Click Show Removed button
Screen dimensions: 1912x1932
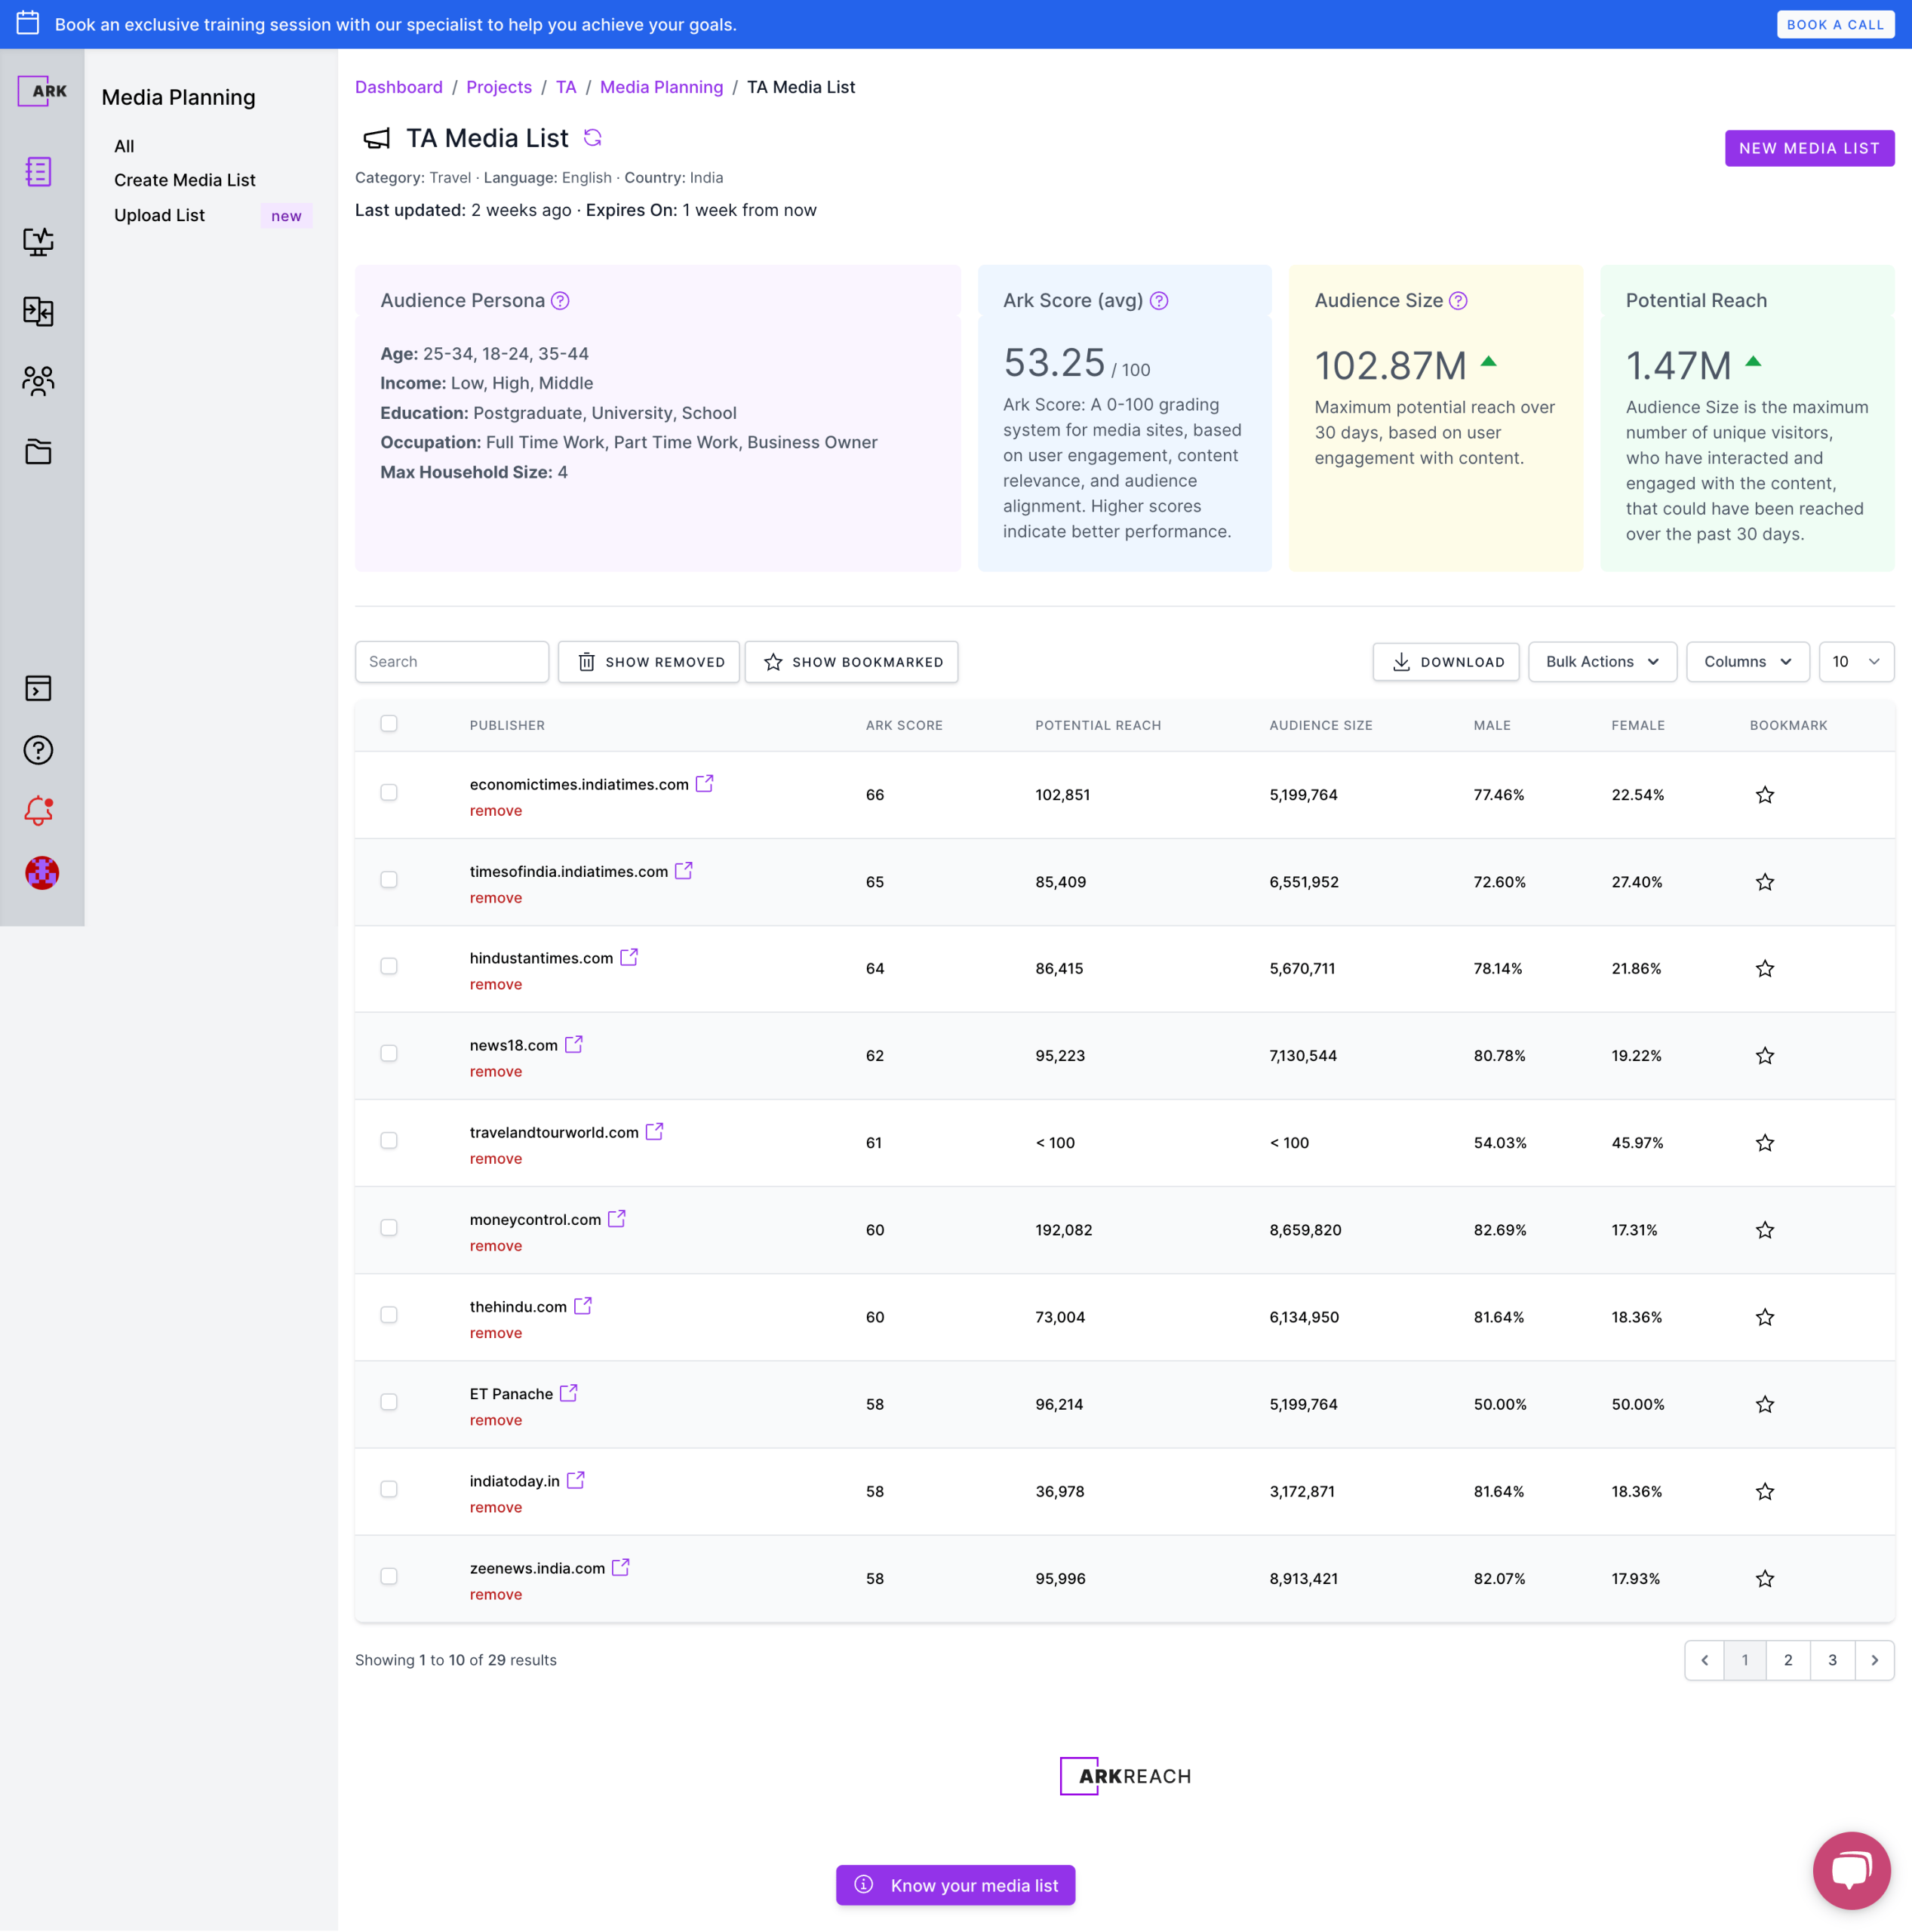click(649, 662)
